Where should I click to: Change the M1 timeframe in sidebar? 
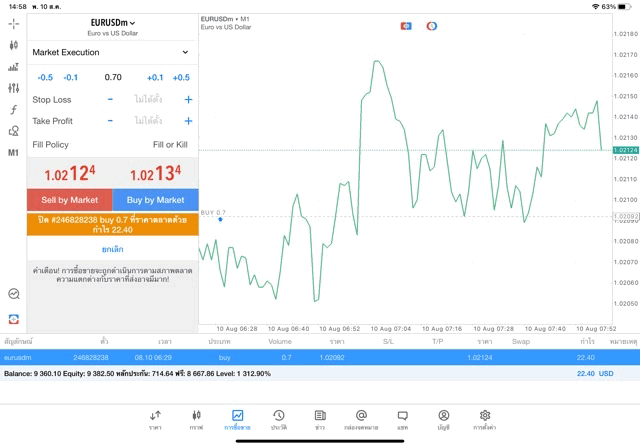tap(13, 153)
